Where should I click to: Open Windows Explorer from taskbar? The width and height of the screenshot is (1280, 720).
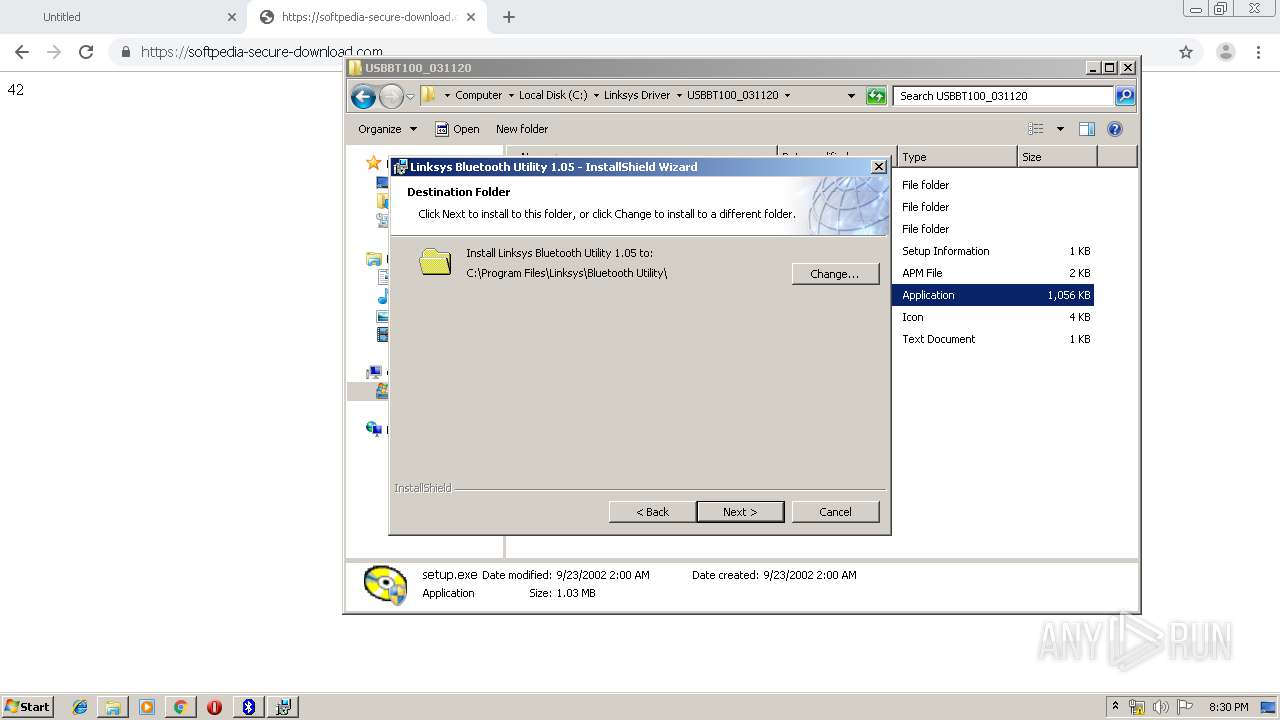[x=113, y=707]
